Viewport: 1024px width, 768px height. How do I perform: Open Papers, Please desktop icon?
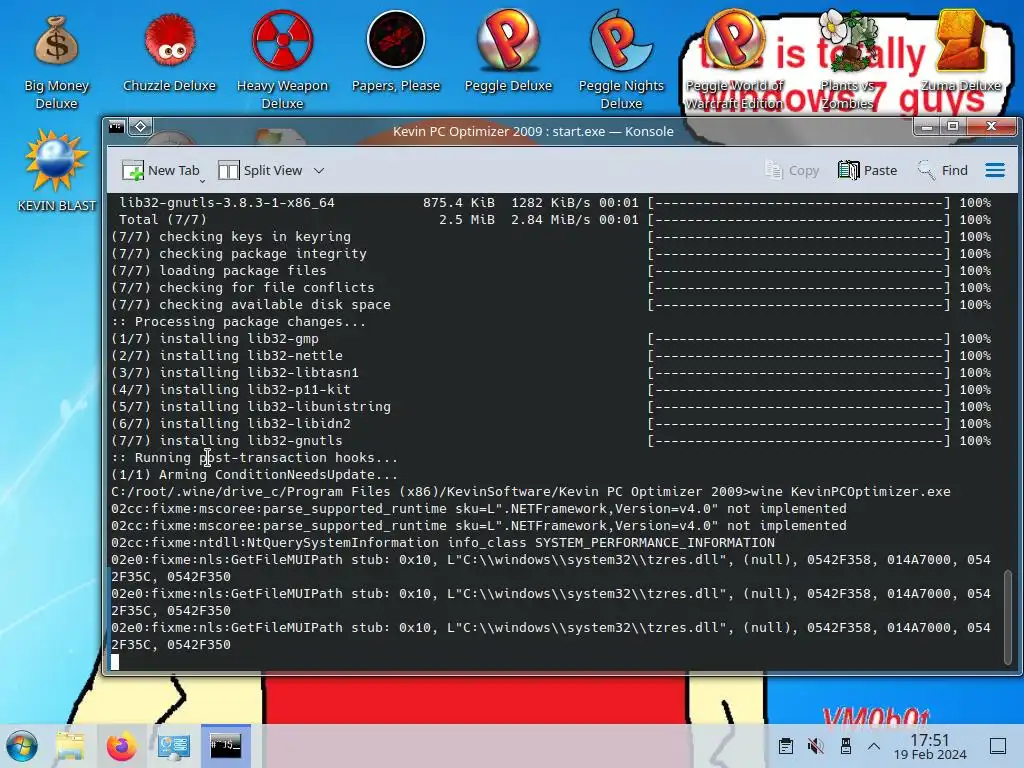point(396,52)
